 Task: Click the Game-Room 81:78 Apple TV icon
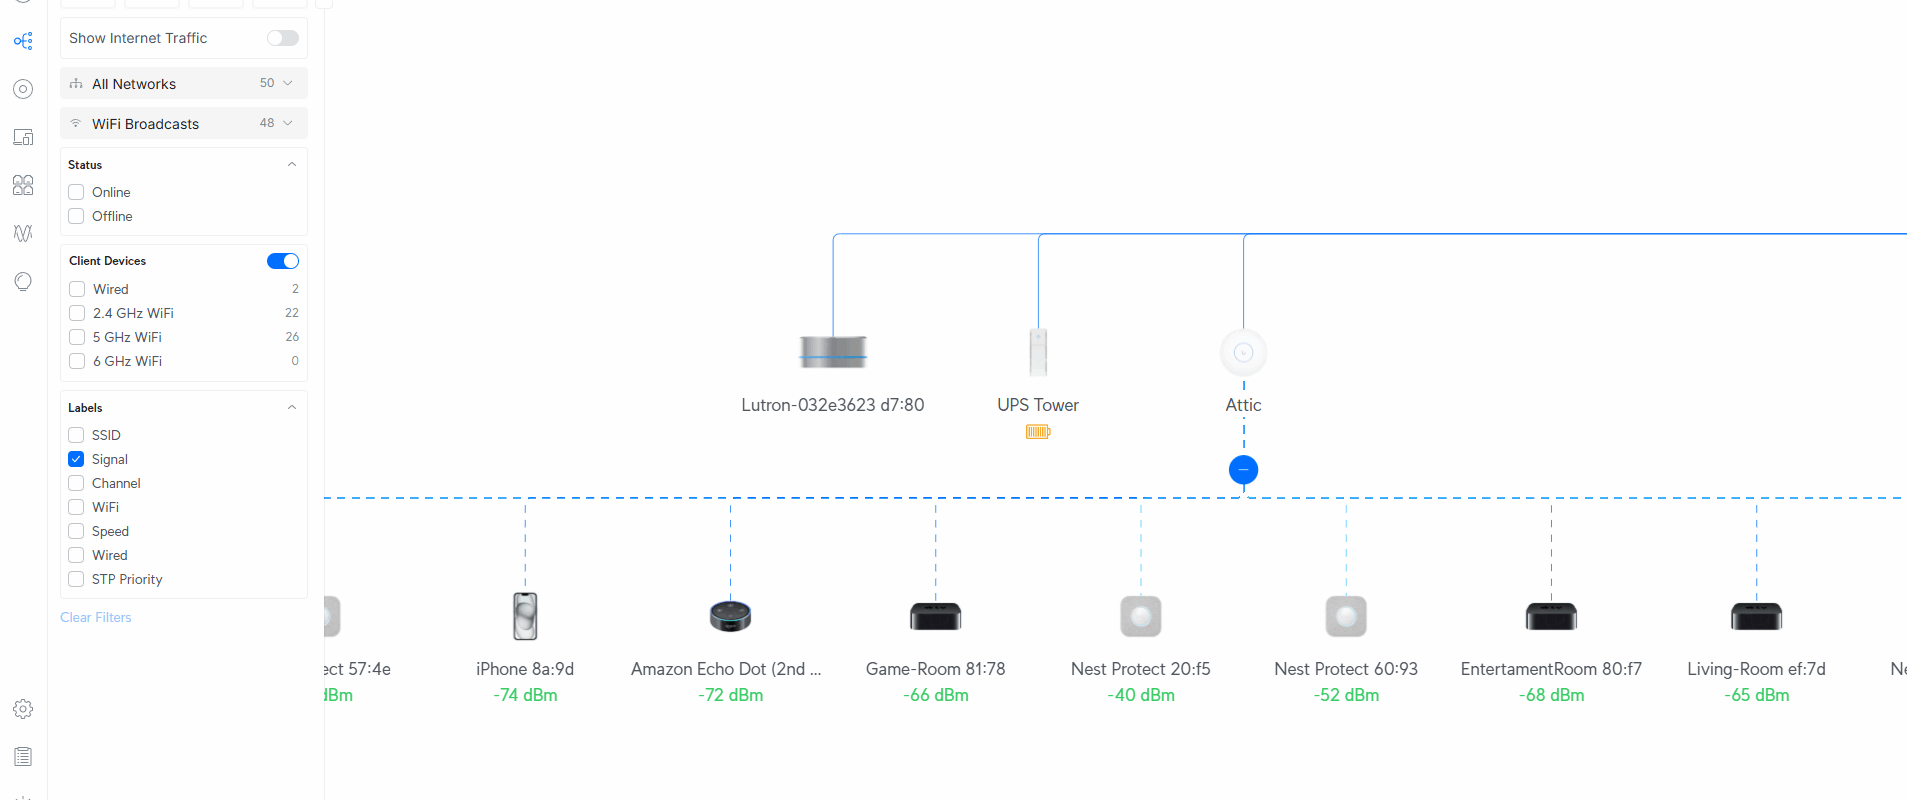(935, 617)
